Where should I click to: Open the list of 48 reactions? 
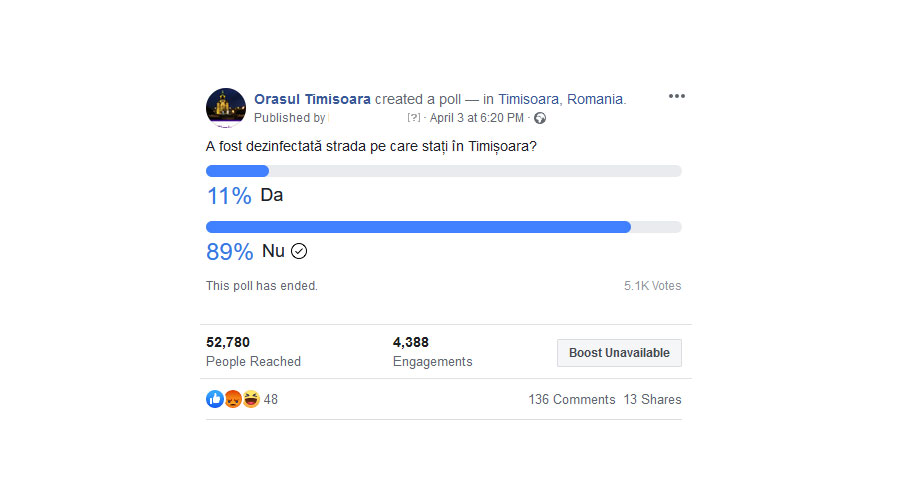tap(271, 400)
